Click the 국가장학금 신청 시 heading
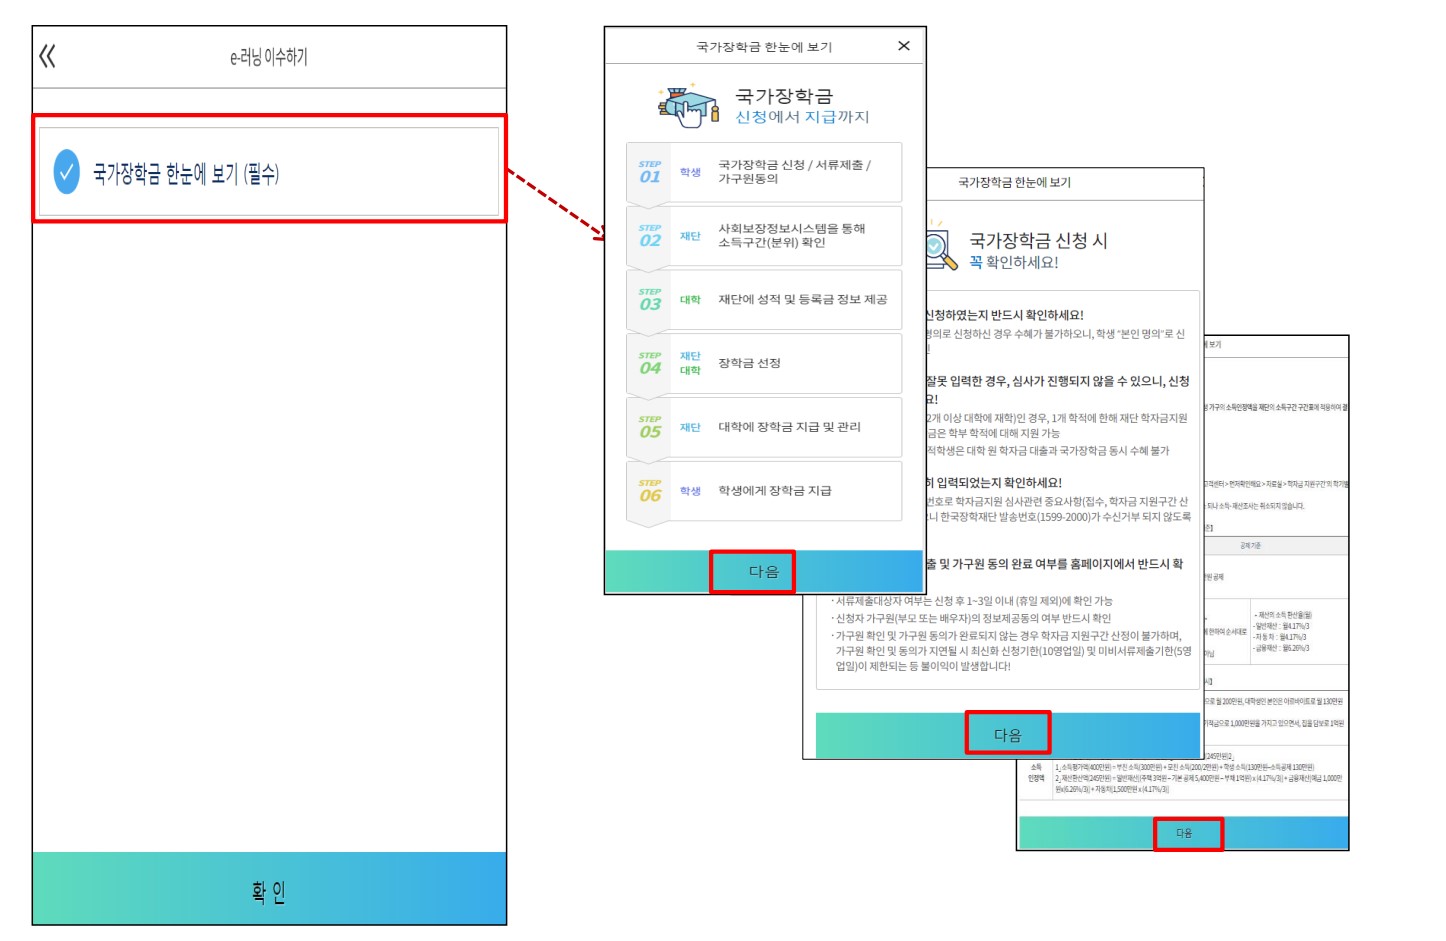The height and width of the screenshot is (941, 1446). pyautogui.click(x=1038, y=241)
